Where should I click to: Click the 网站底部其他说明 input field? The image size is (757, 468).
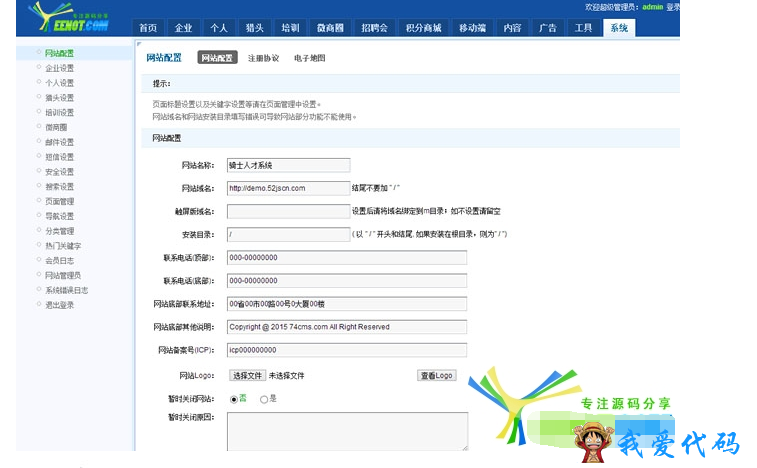click(347, 327)
